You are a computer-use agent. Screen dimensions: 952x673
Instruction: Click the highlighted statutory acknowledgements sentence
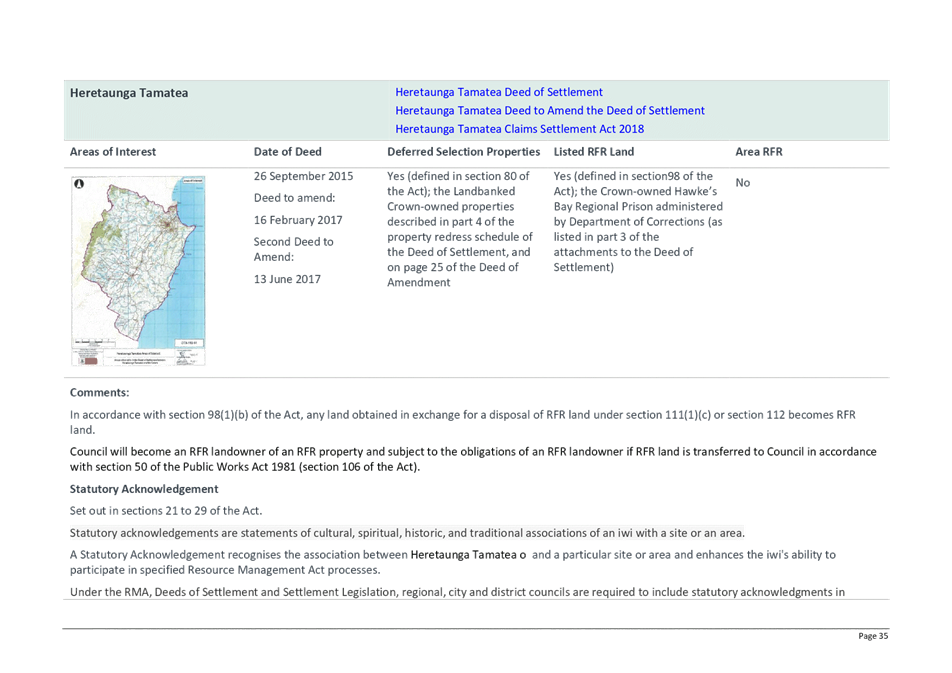click(x=407, y=532)
